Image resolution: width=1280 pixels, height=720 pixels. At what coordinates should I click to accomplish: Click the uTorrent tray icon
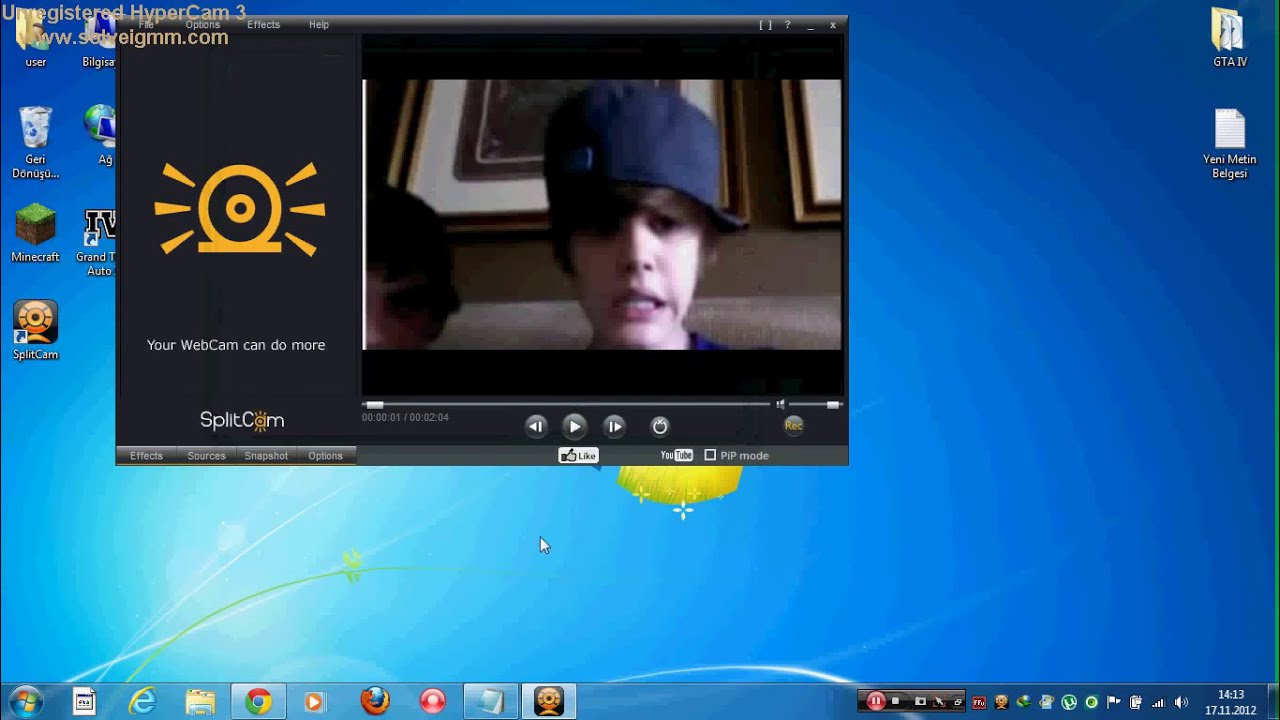pos(1069,702)
